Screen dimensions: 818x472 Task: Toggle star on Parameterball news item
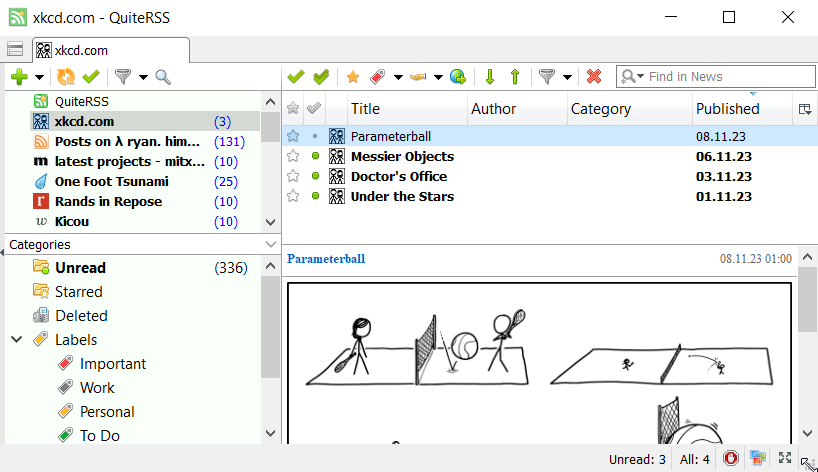293,136
